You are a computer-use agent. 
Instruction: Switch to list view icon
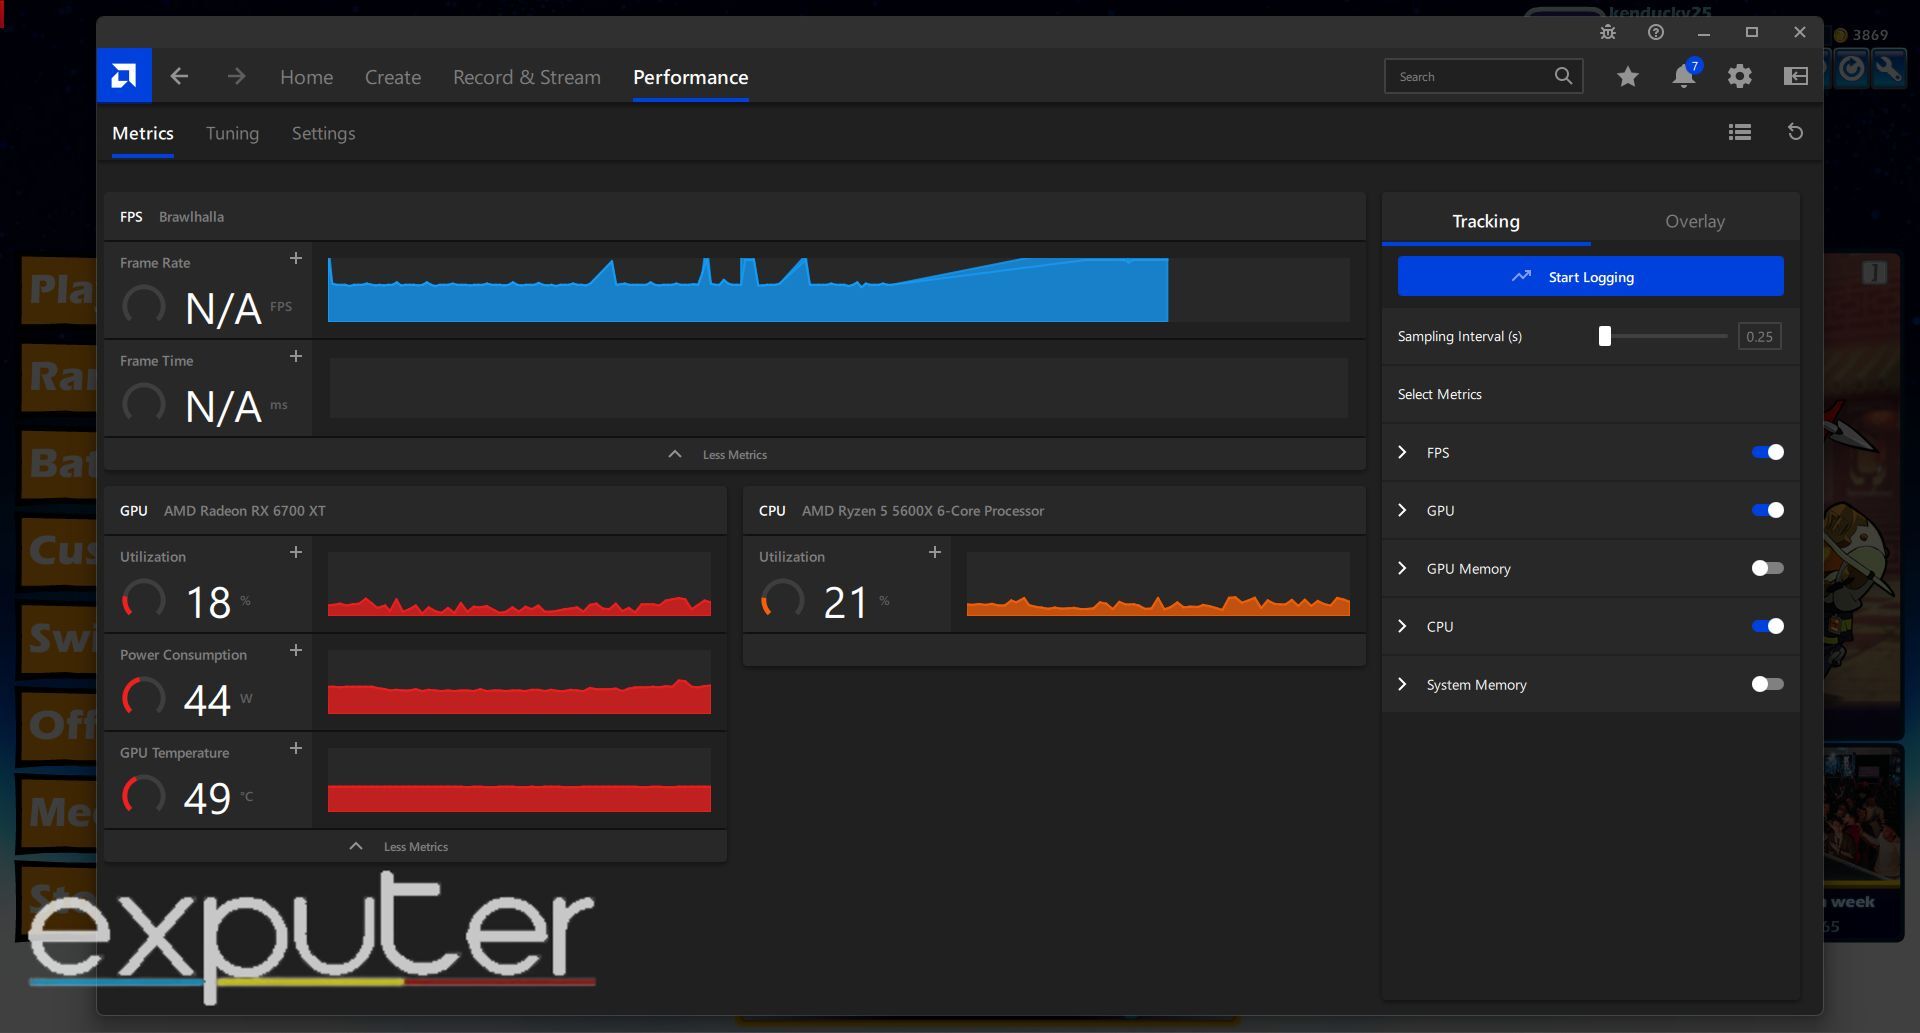(1740, 132)
